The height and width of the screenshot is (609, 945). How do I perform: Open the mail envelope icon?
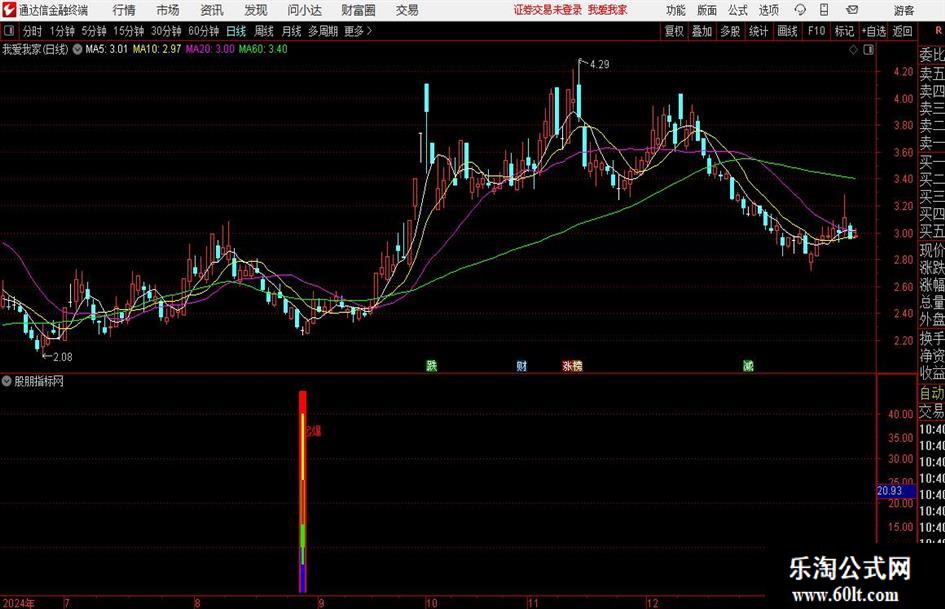(x=852, y=10)
